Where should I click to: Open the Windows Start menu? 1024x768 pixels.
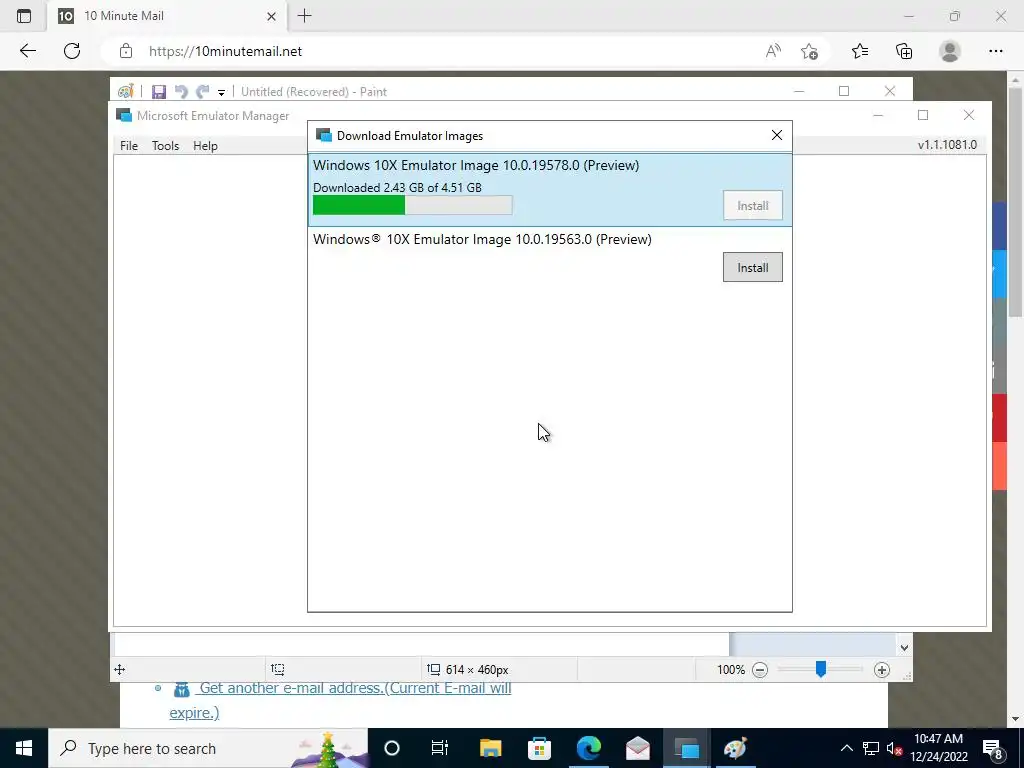[24, 748]
